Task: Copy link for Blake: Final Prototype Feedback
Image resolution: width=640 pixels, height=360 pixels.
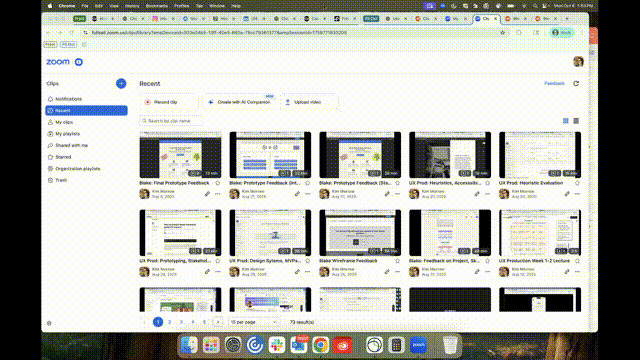Action: click(207, 194)
